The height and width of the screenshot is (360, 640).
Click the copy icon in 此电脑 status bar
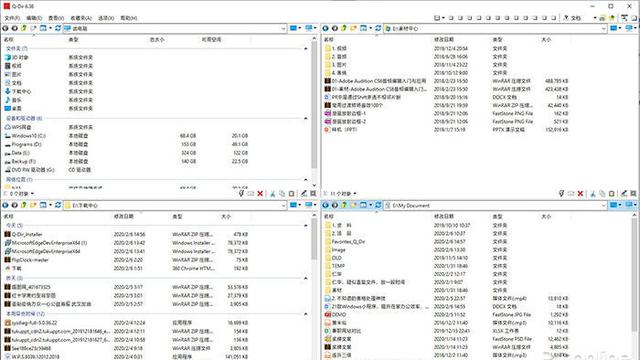pos(282,193)
